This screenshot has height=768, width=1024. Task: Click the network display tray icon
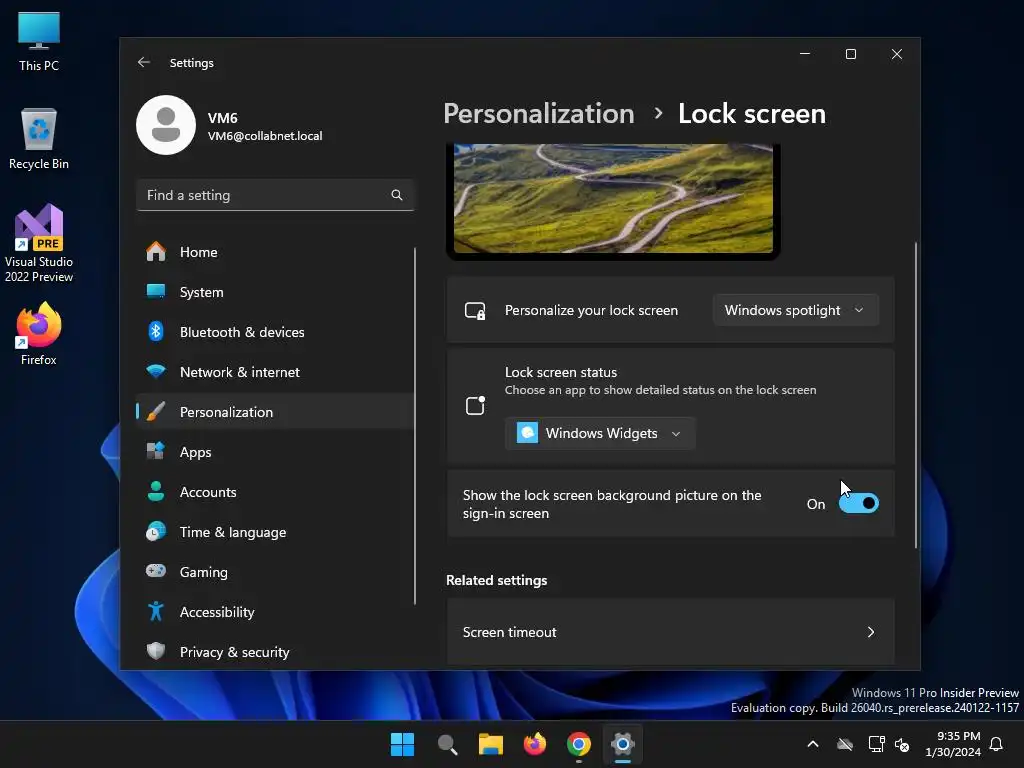876,744
